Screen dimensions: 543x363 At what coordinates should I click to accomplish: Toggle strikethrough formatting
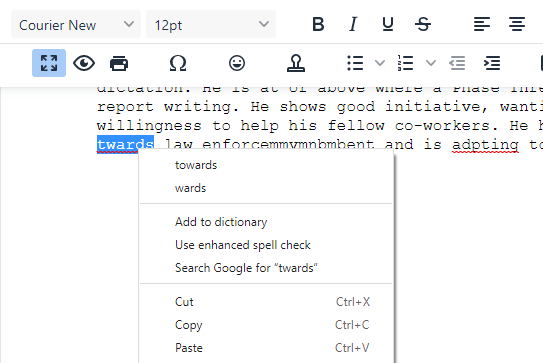pyautogui.click(x=423, y=24)
